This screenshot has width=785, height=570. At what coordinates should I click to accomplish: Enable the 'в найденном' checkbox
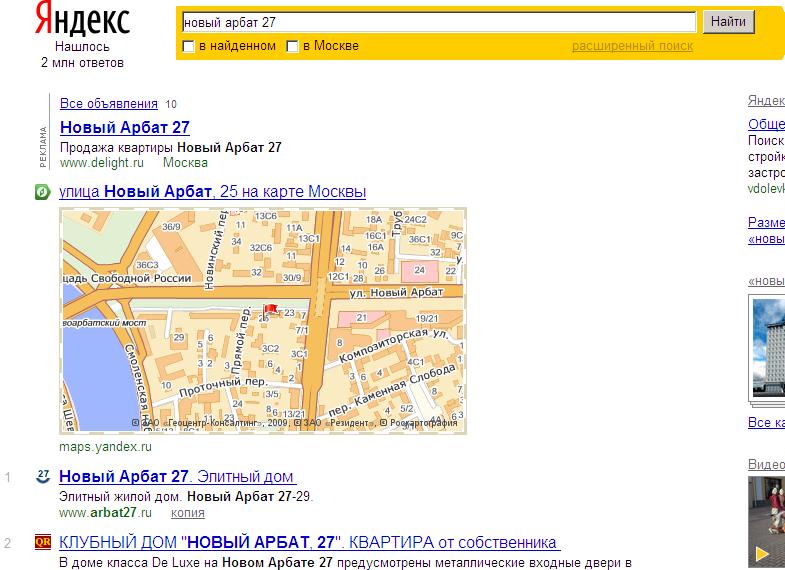pos(188,47)
